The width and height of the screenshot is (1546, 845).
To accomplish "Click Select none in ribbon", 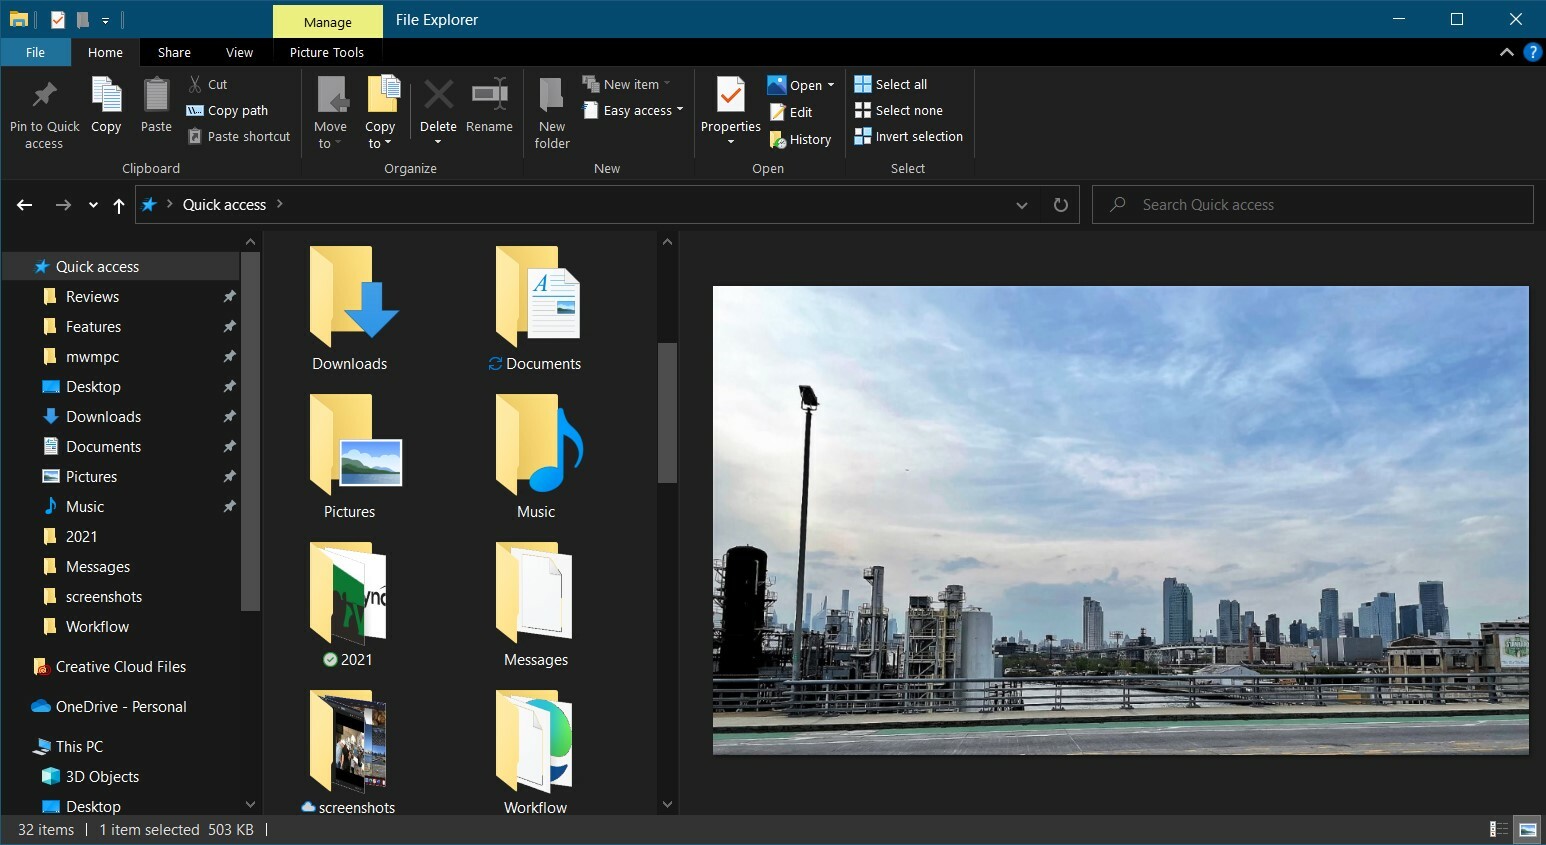I will point(899,111).
